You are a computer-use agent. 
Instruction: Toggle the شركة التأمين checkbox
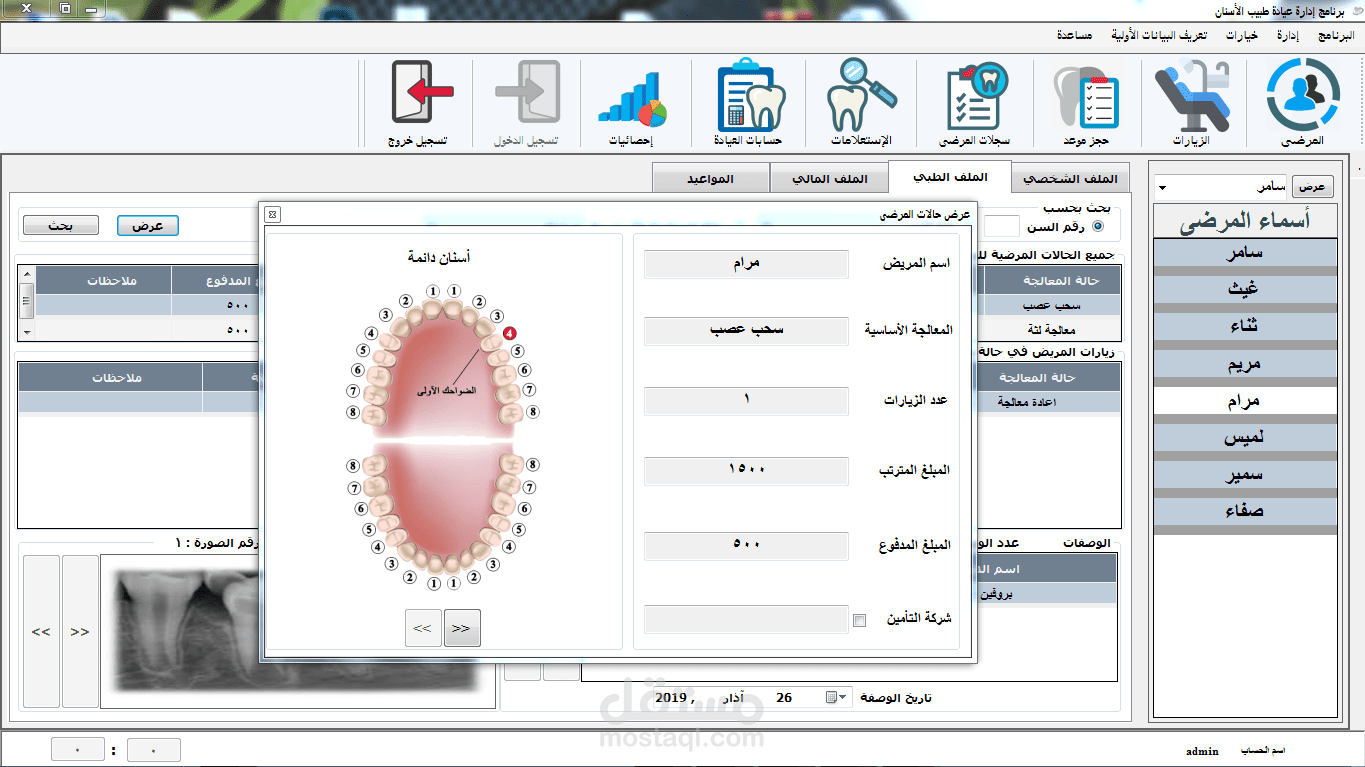click(x=859, y=620)
